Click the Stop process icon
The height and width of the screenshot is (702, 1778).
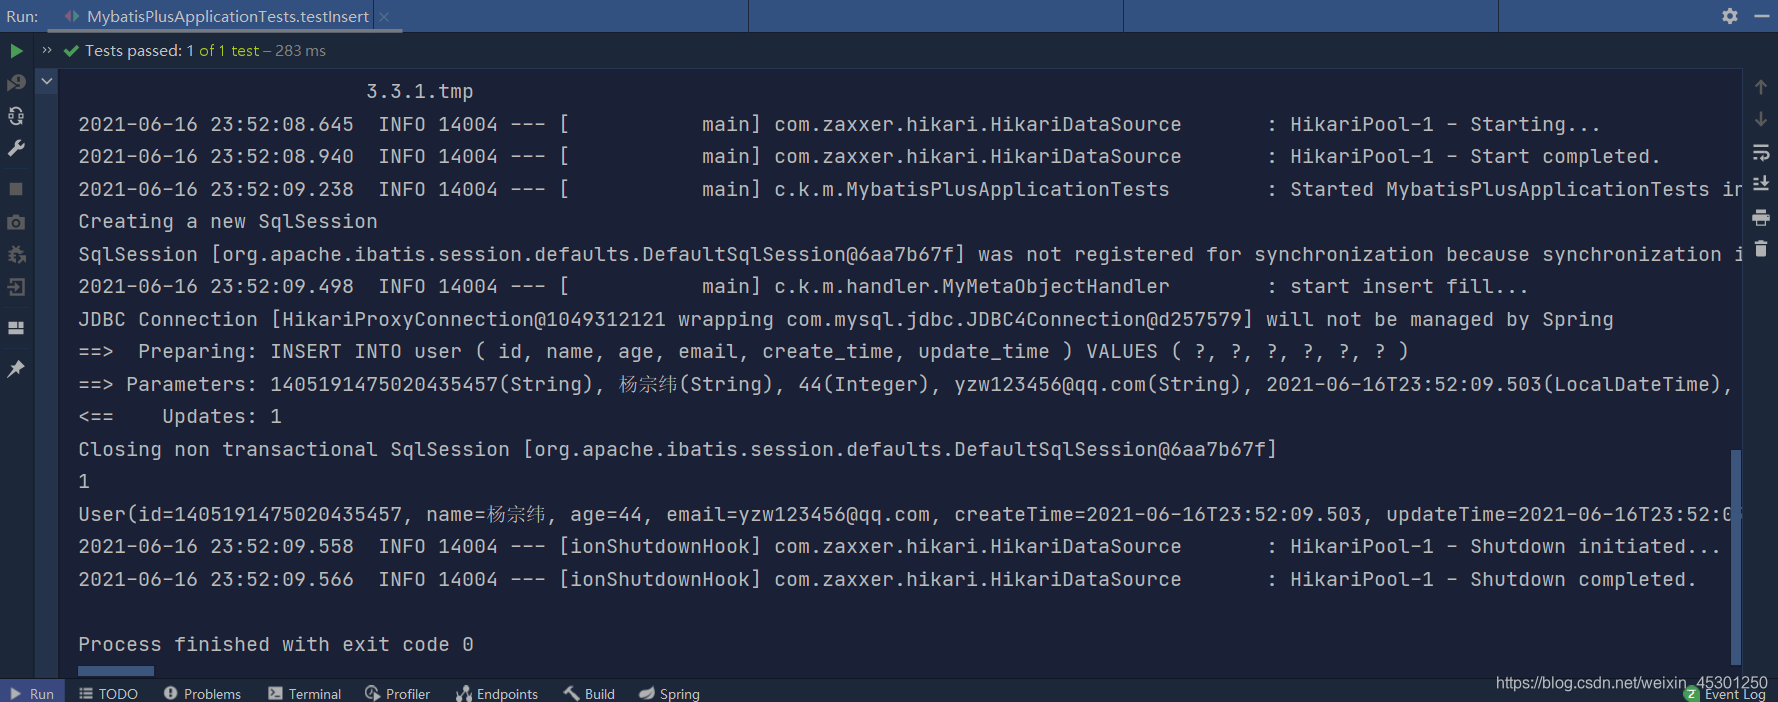click(16, 189)
